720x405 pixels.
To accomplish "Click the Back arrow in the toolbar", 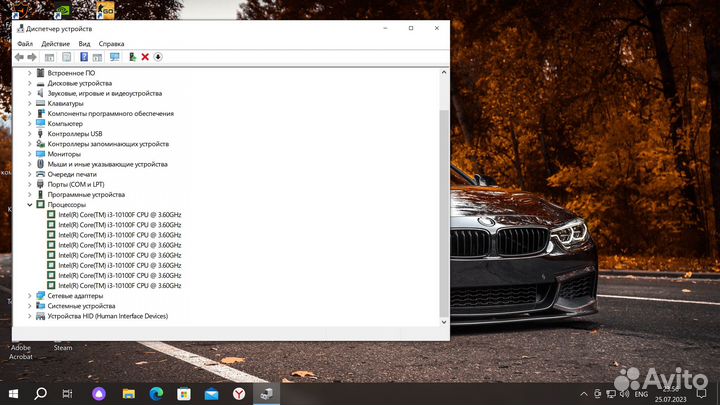I will (x=19, y=57).
